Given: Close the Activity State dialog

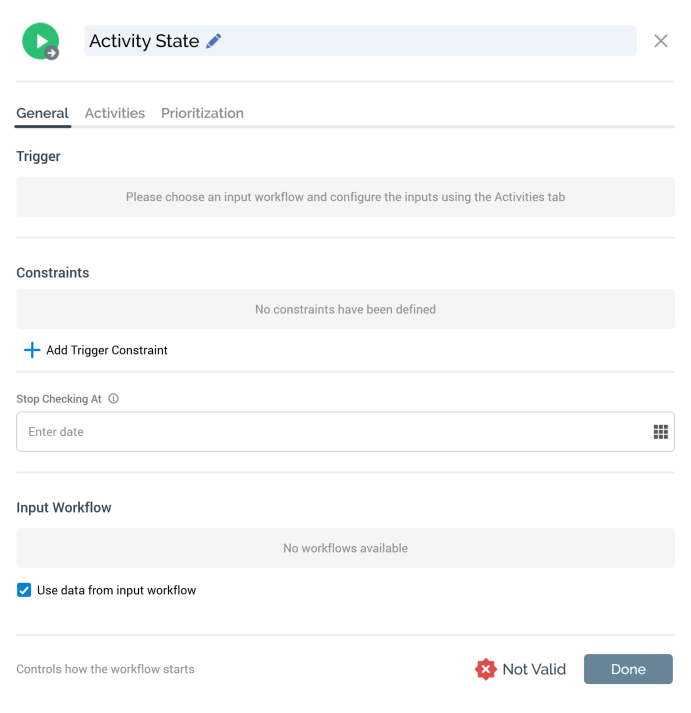Looking at the screenshot, I should pos(661,41).
